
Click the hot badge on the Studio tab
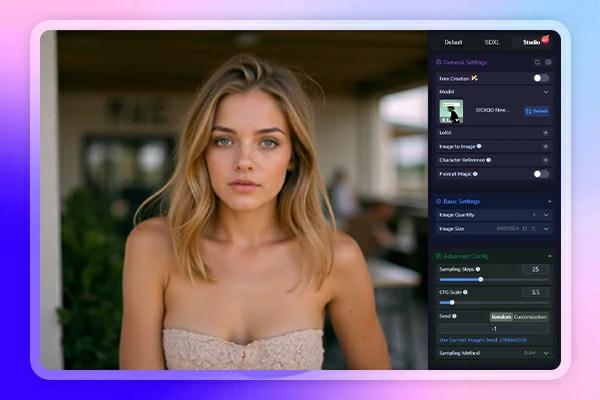(x=545, y=39)
